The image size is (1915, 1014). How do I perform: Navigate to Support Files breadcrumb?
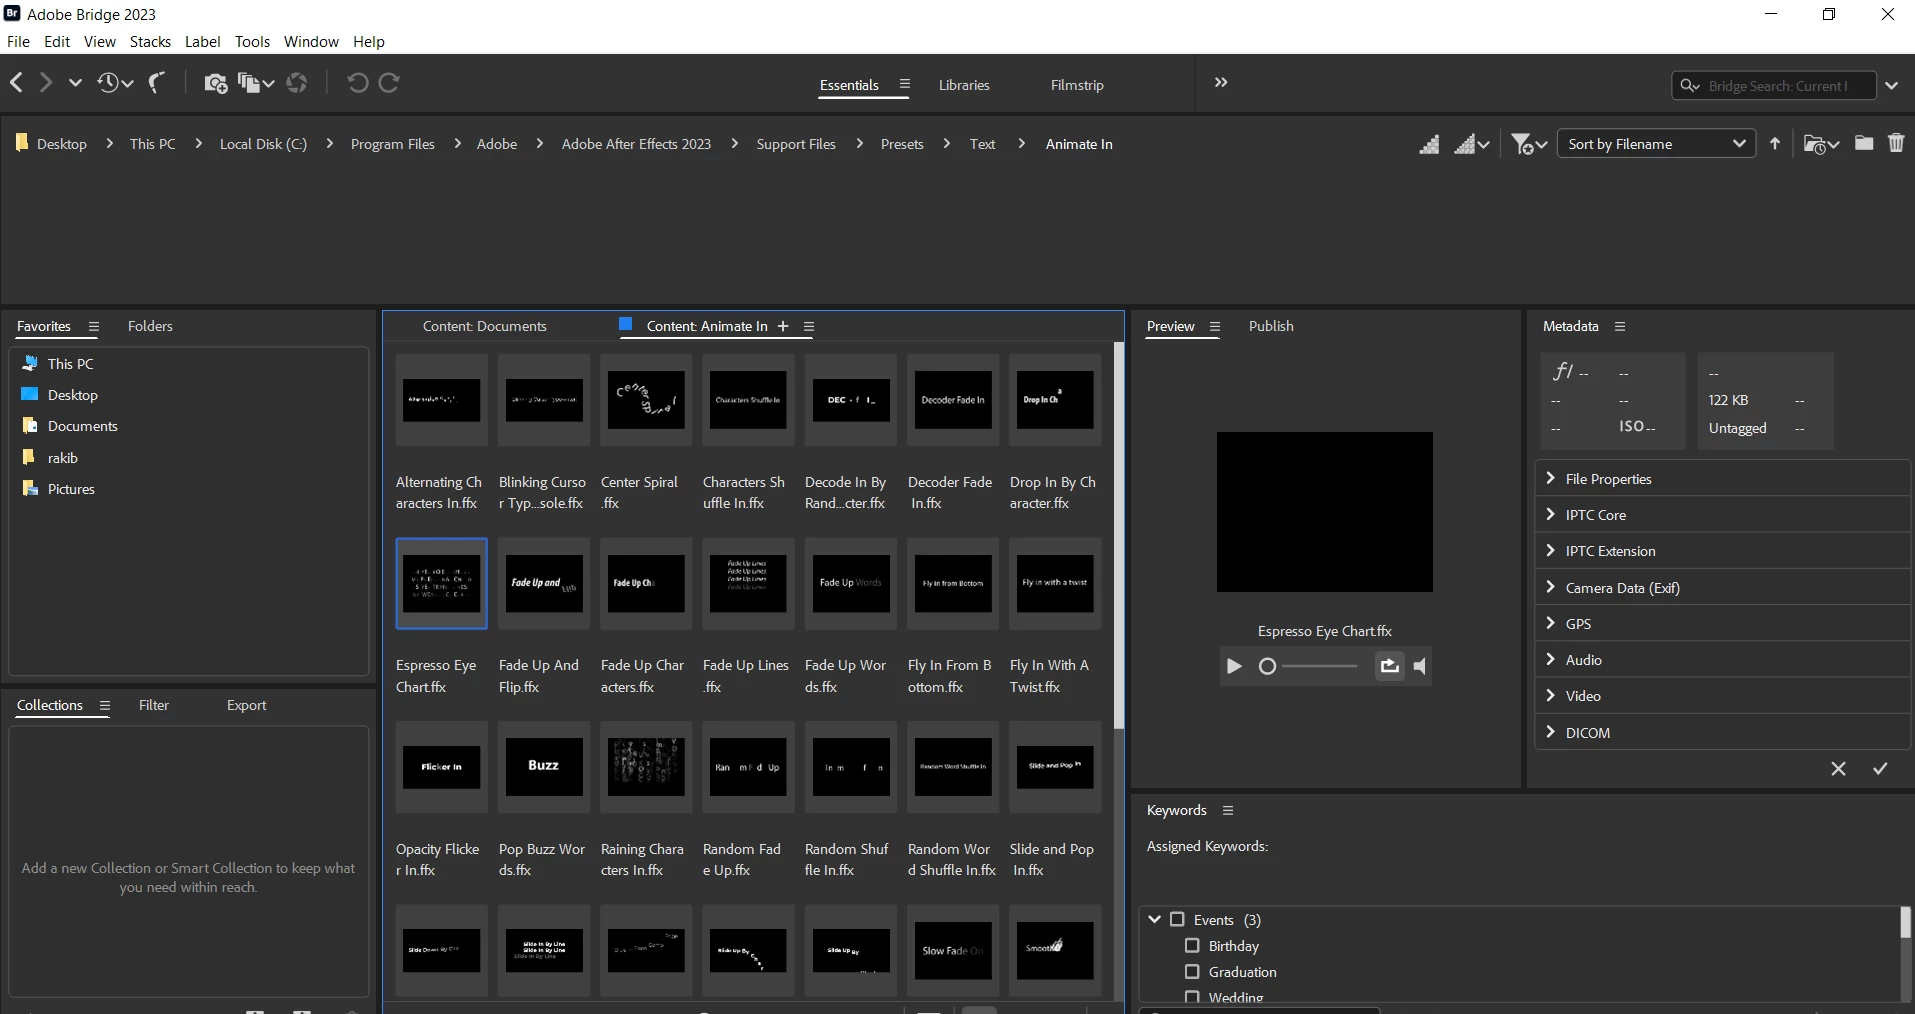(x=796, y=144)
